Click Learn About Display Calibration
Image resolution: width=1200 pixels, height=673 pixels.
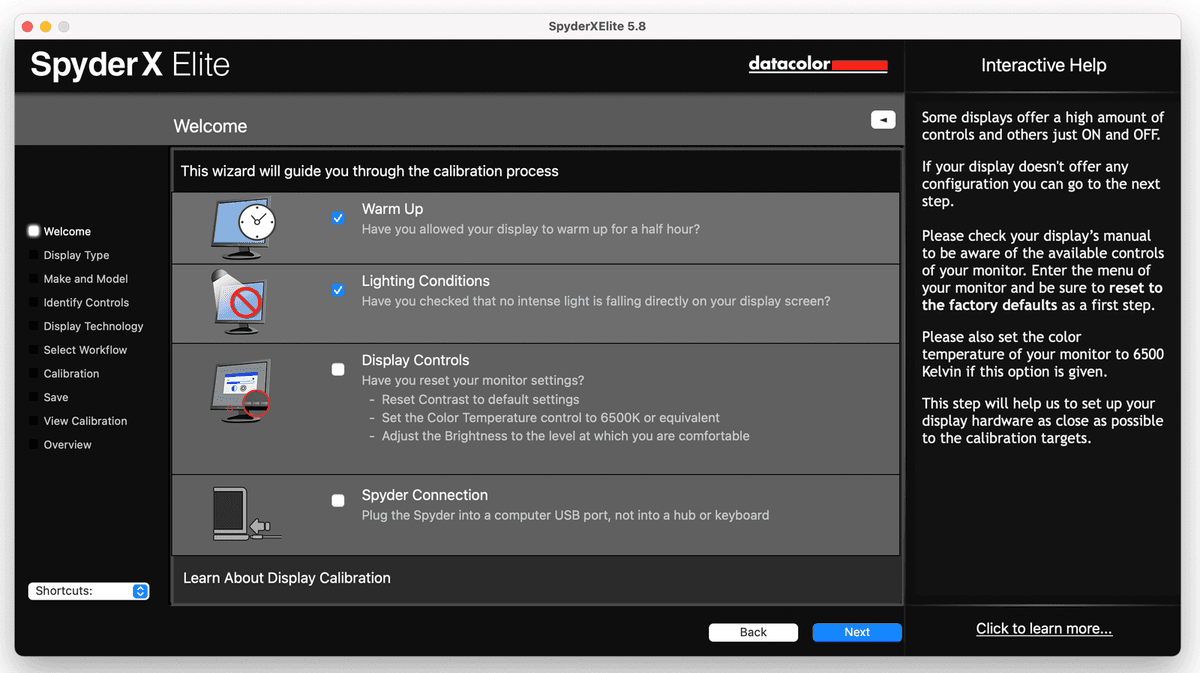[287, 578]
